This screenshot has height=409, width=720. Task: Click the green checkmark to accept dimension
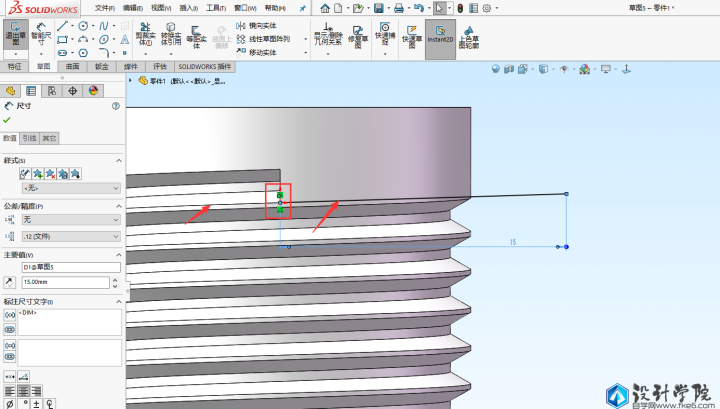click(x=7, y=120)
